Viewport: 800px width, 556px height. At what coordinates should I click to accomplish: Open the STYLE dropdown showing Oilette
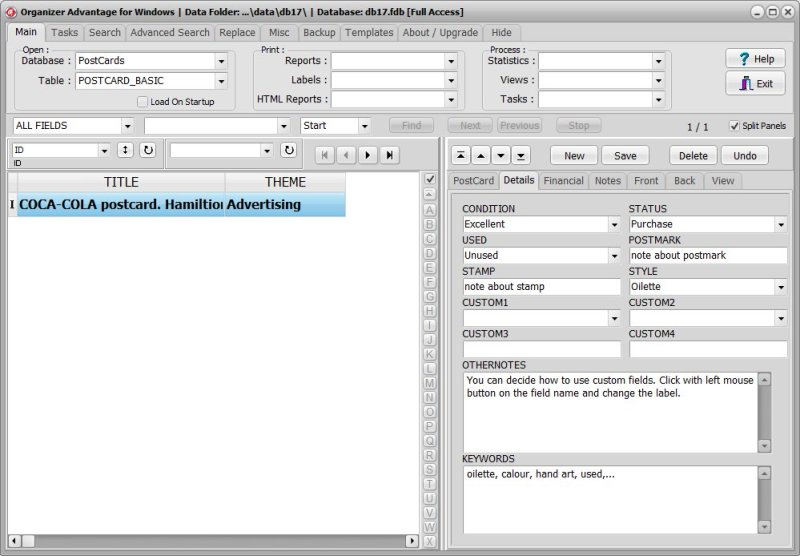pyautogui.click(x=781, y=287)
